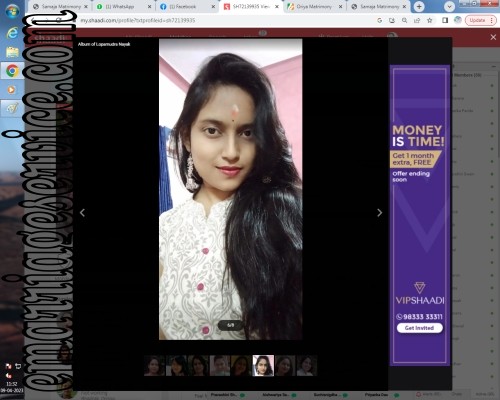Go to the next photo with right chevron

(x=379, y=213)
